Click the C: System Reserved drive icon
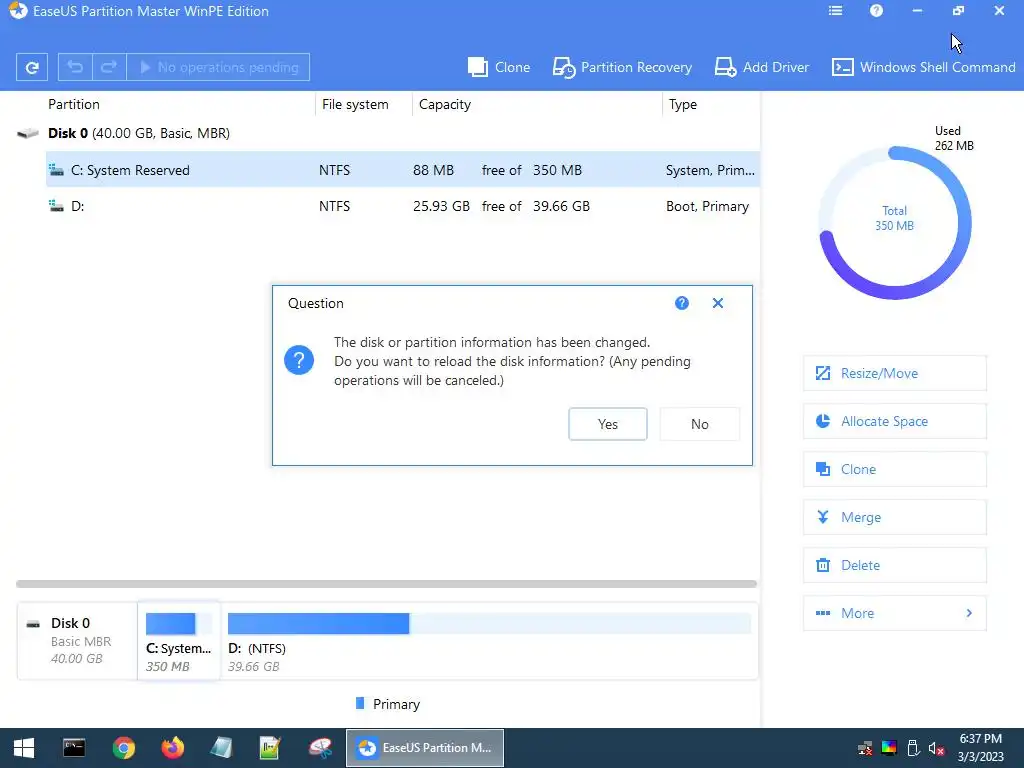 [56, 170]
